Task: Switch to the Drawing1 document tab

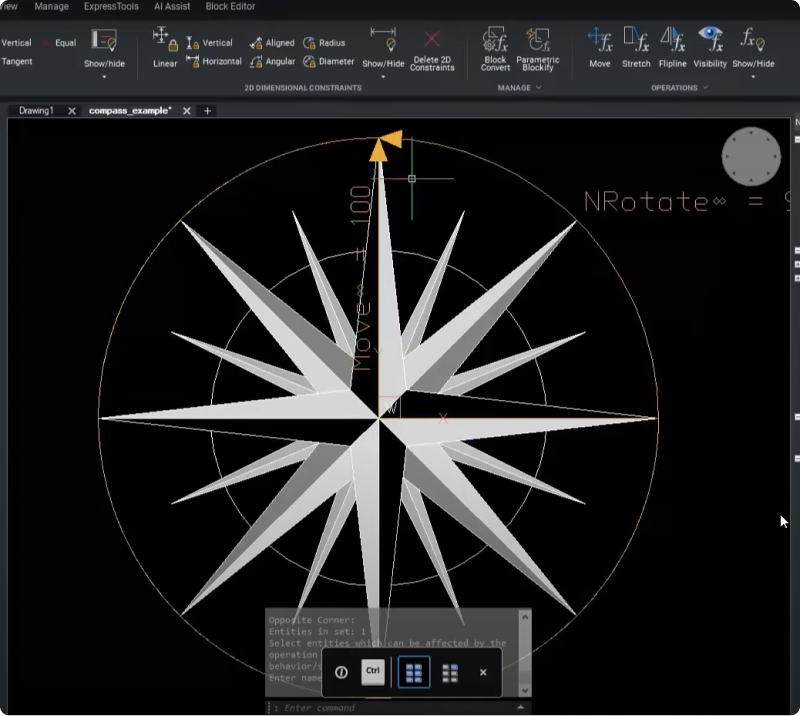Action: pyautogui.click(x=36, y=111)
